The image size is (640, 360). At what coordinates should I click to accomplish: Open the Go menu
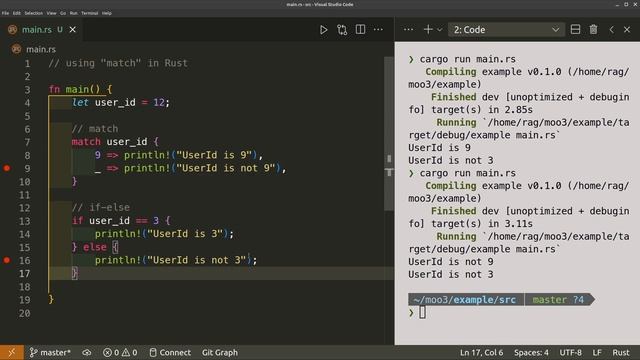coord(63,13)
